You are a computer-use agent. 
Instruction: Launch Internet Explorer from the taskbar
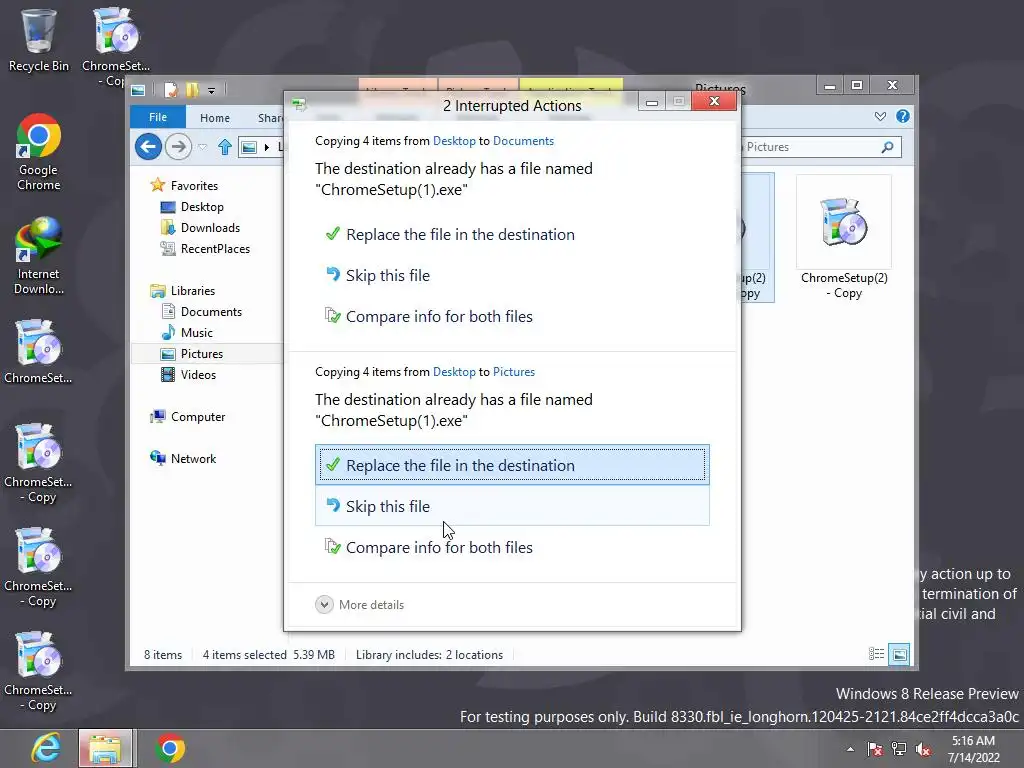[46, 748]
